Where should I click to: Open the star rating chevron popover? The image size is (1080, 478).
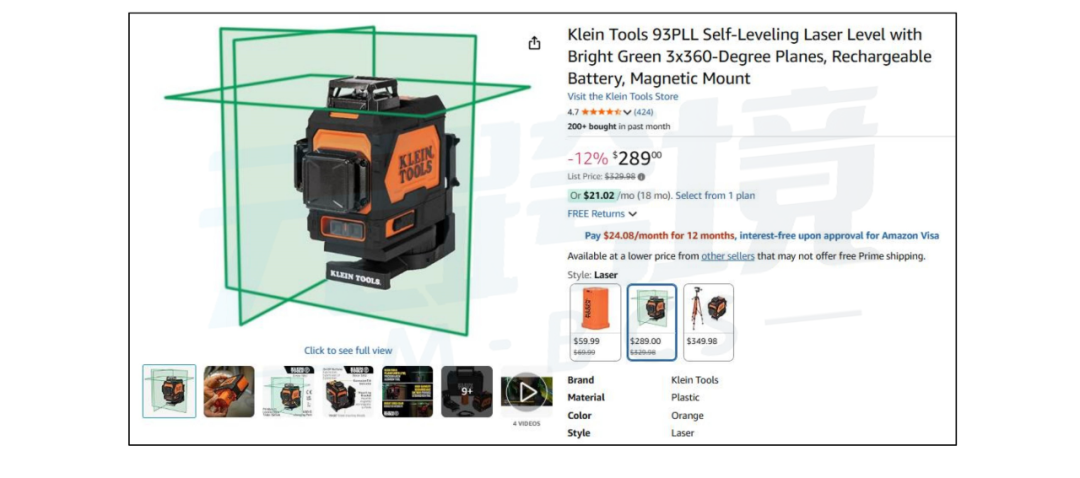pyautogui.click(x=627, y=112)
